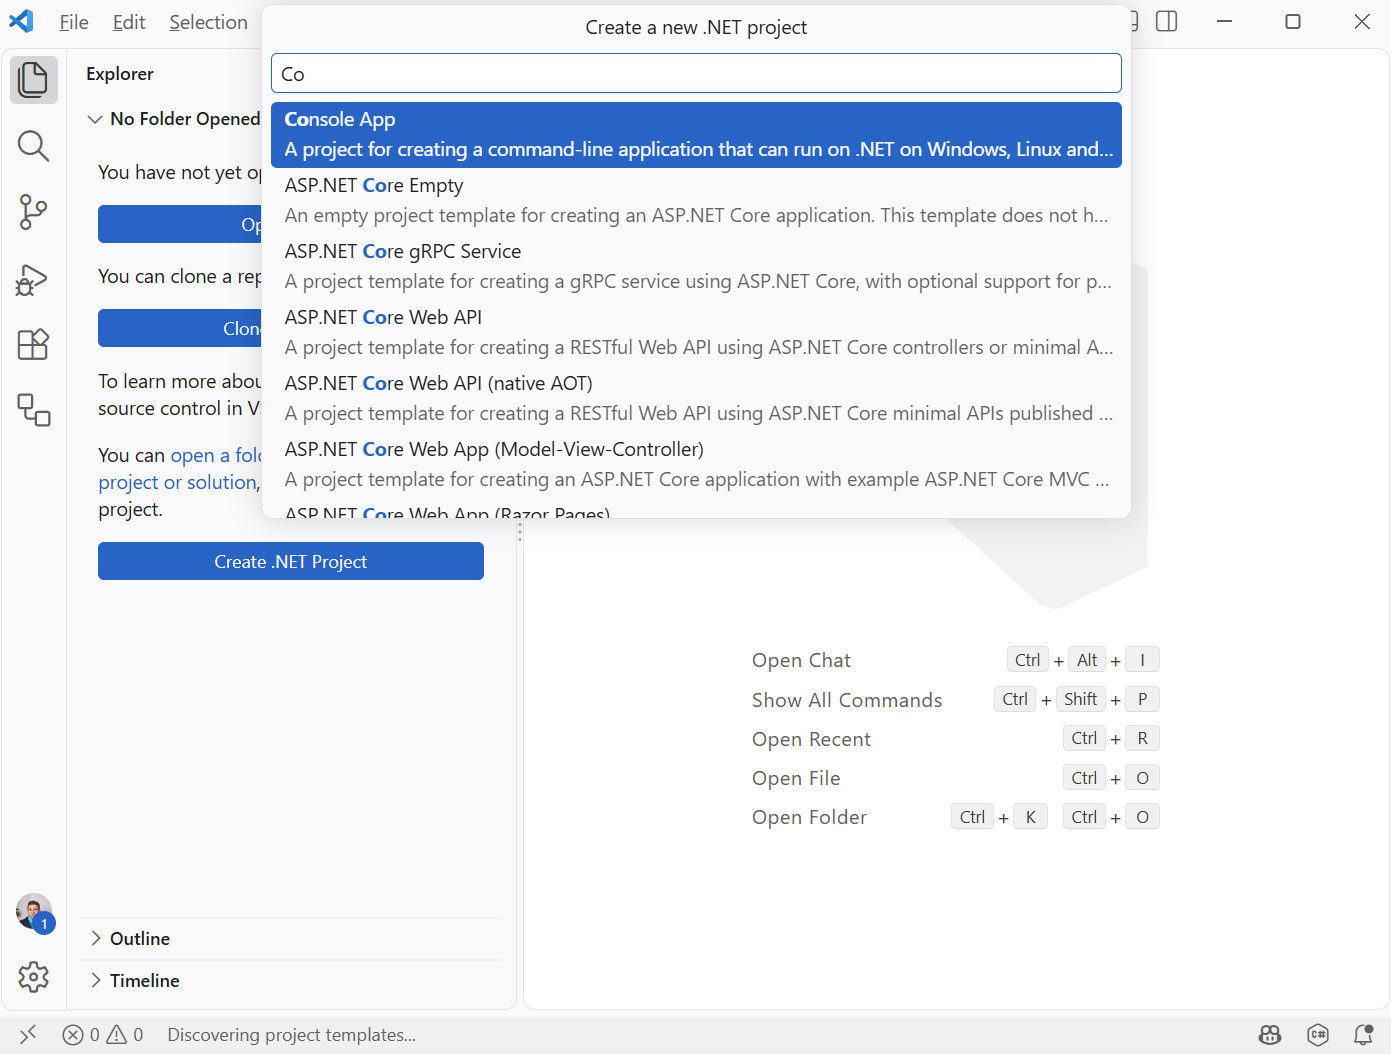The width and height of the screenshot is (1391, 1054).
Task: Open the Accounts avatar menu
Action: 34,912
